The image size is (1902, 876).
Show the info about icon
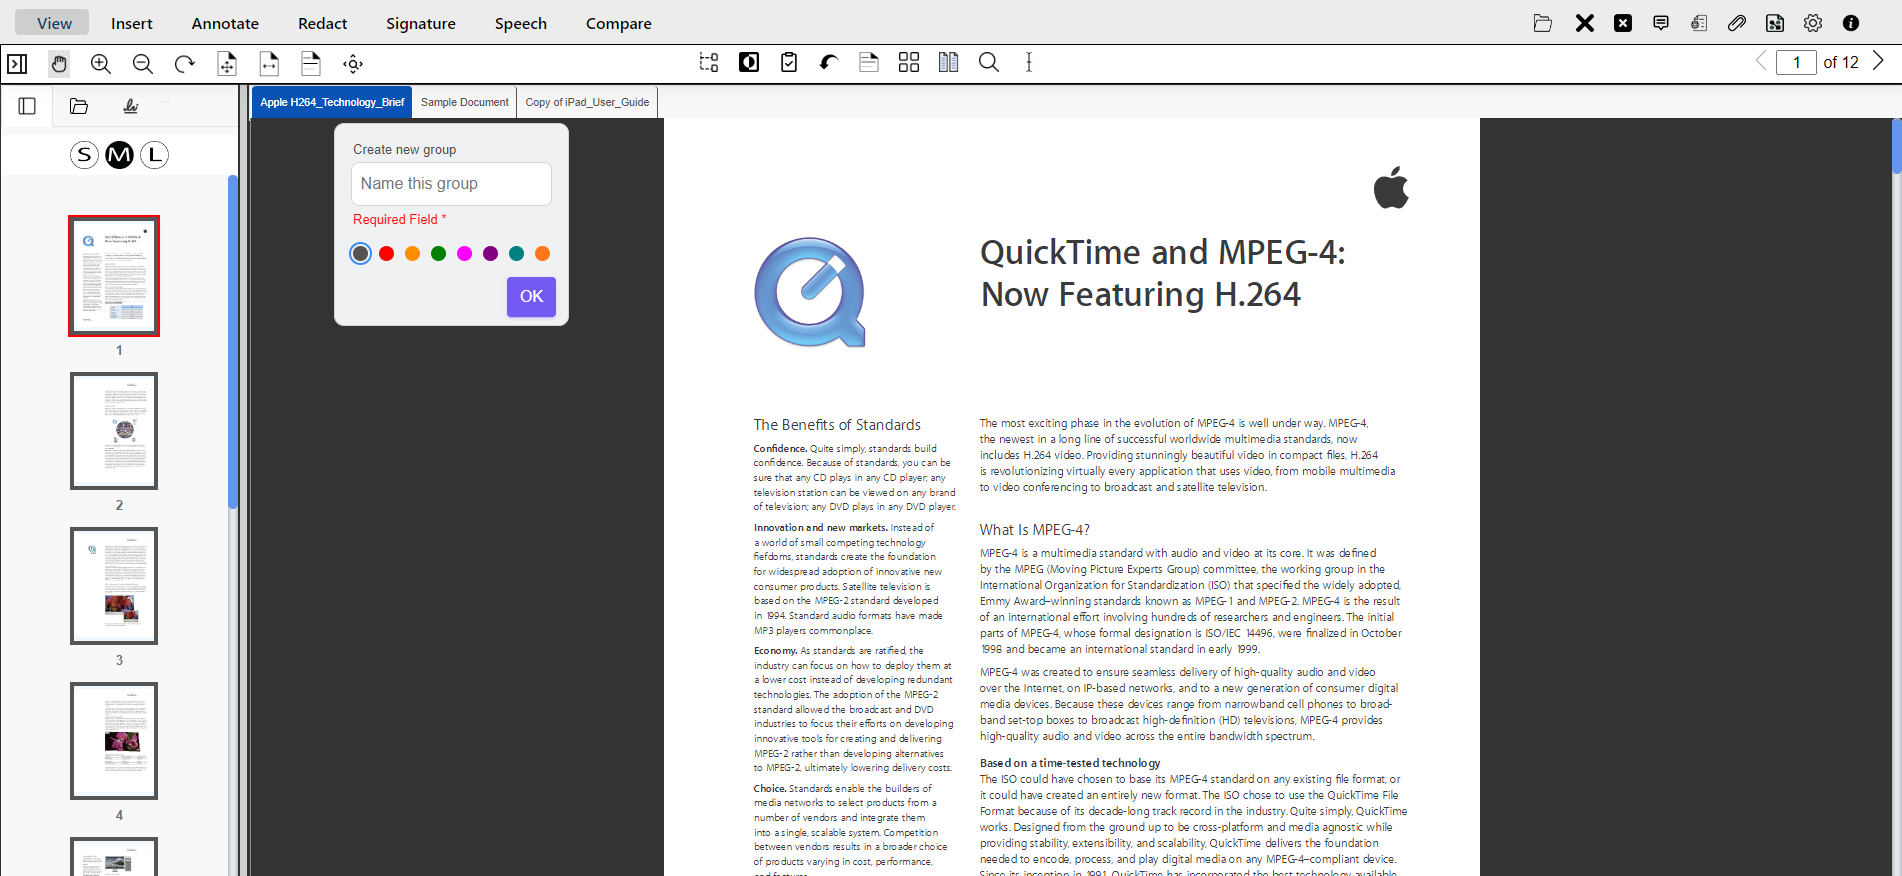pyautogui.click(x=1851, y=23)
